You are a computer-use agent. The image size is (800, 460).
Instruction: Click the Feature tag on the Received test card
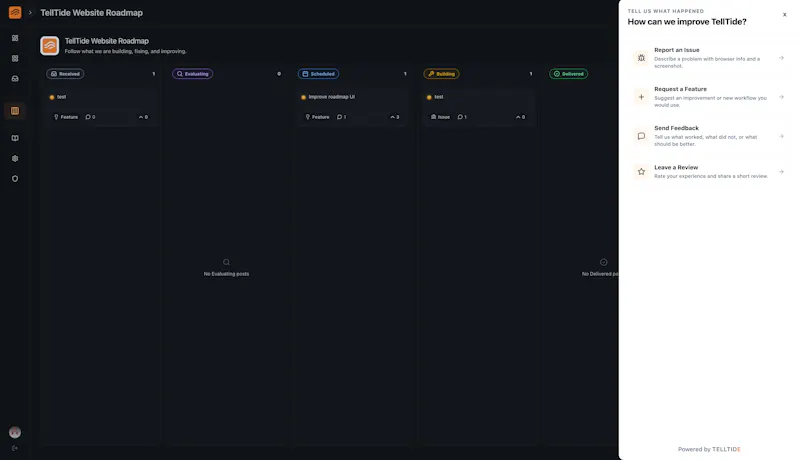tap(66, 117)
